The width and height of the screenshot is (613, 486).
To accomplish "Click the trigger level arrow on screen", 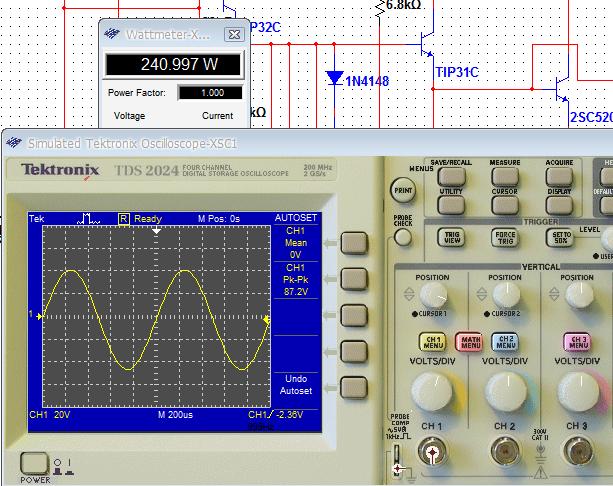I will click(267, 320).
